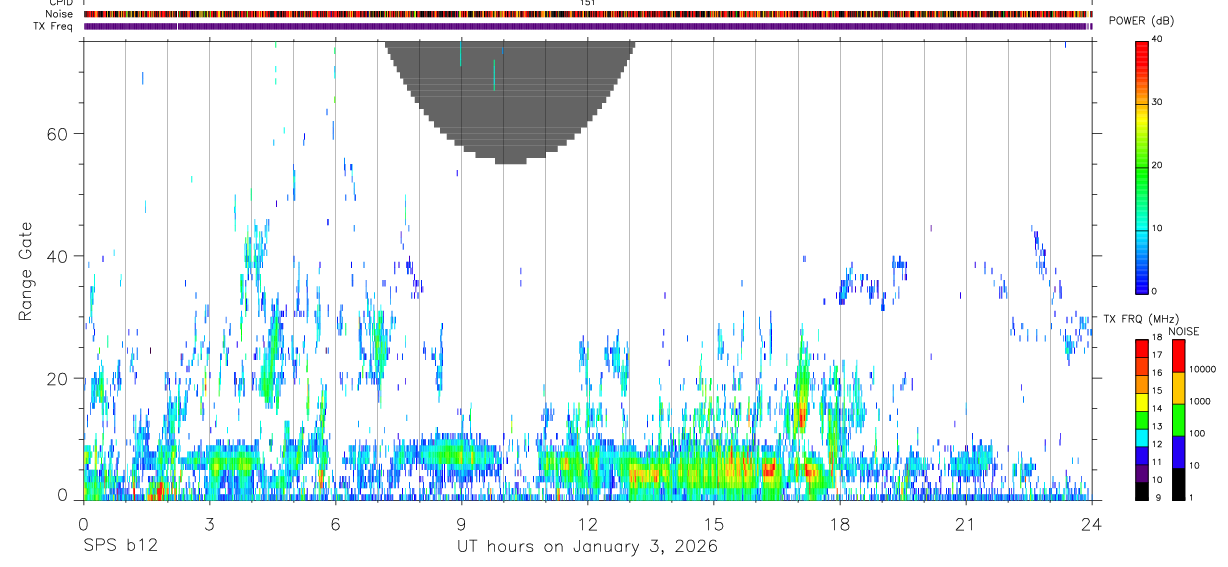1228x567 pixels.
Task: Select the 13 label on the TX FRQ scale
Action: pos(1157,427)
